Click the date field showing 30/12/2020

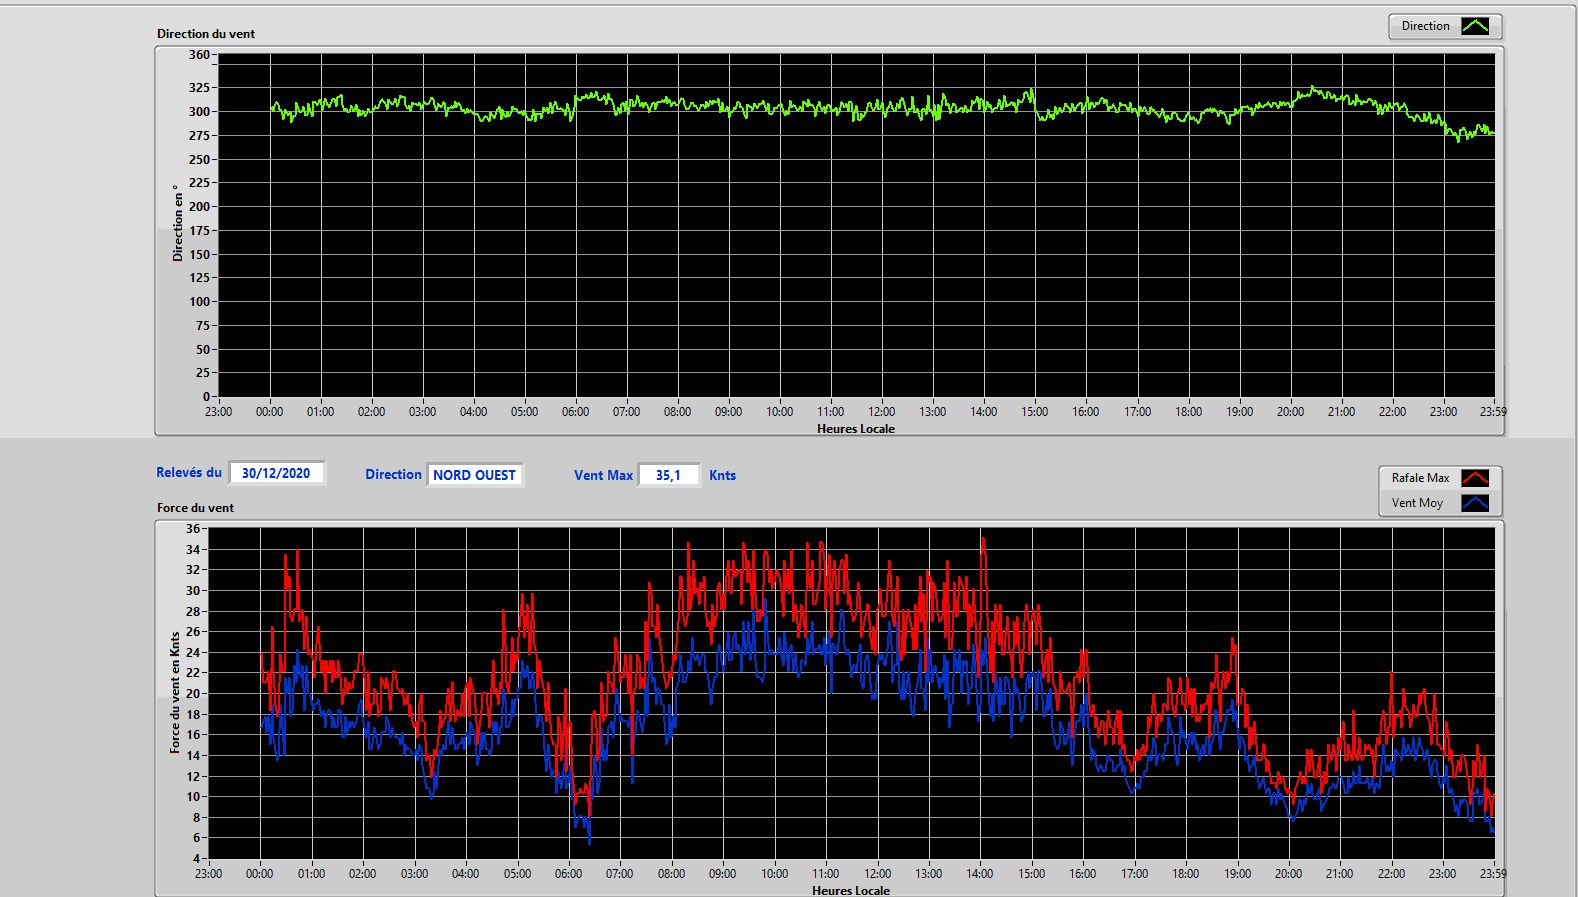pos(277,473)
